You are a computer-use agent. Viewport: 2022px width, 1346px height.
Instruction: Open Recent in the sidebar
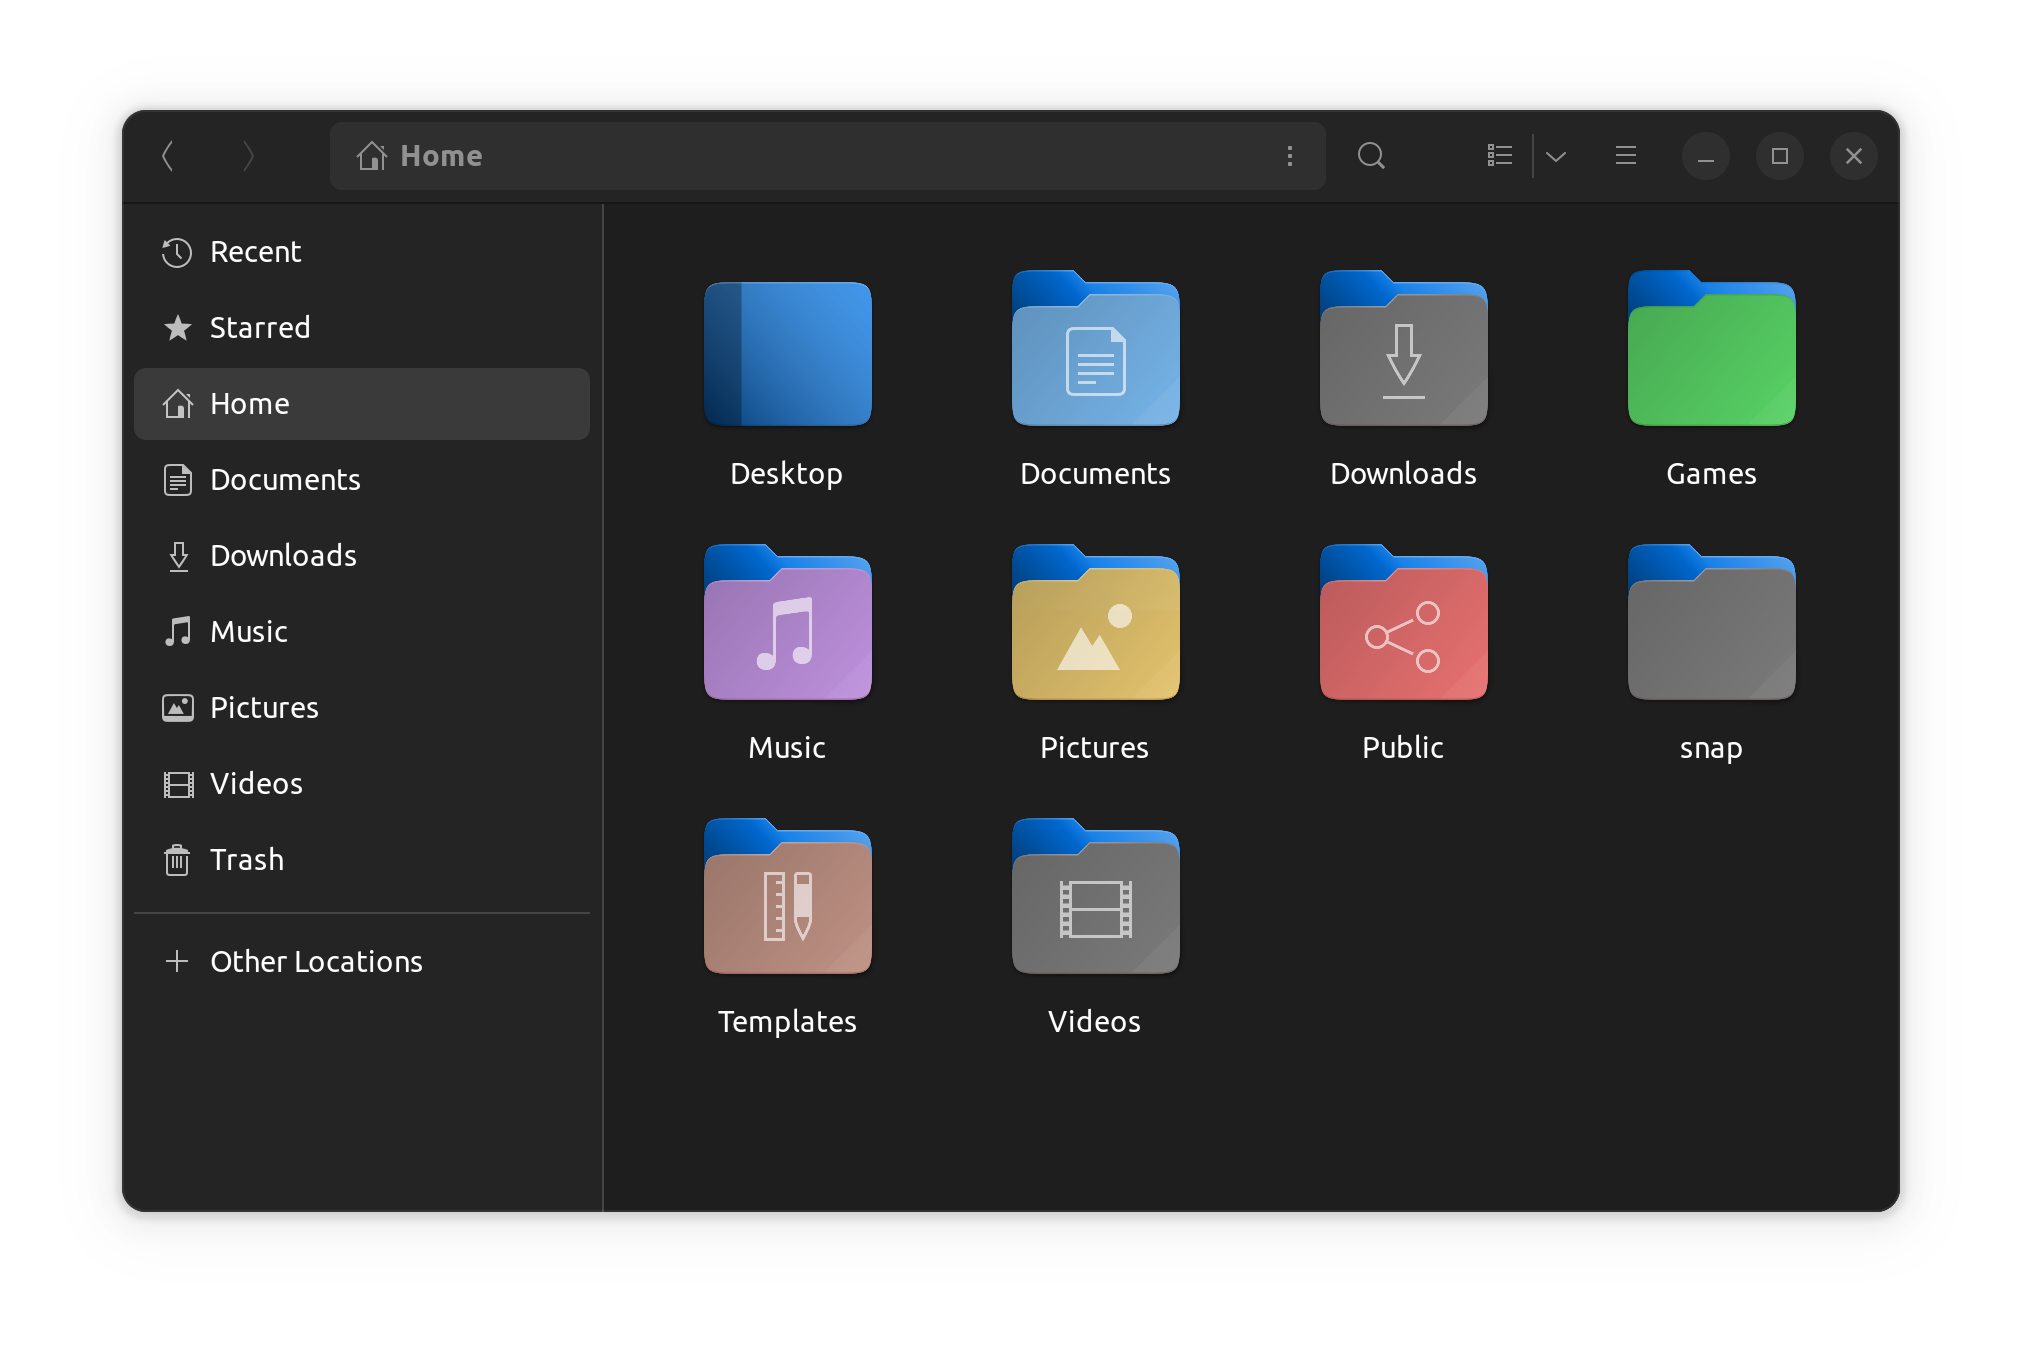click(x=255, y=252)
